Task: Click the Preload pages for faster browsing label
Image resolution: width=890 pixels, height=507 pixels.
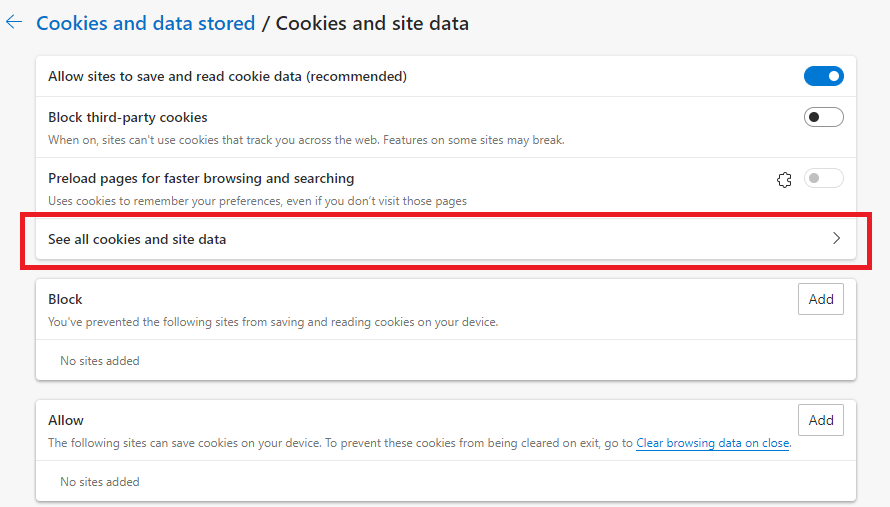Action: click(201, 179)
